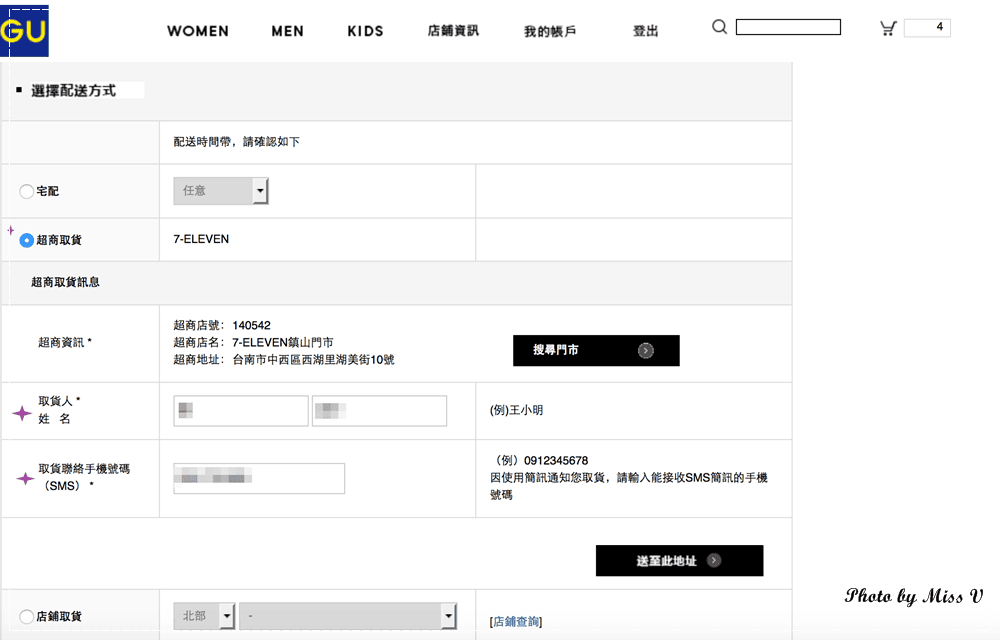This screenshot has height=640, width=1000.
Task: Open the MEN menu
Action: (x=288, y=31)
